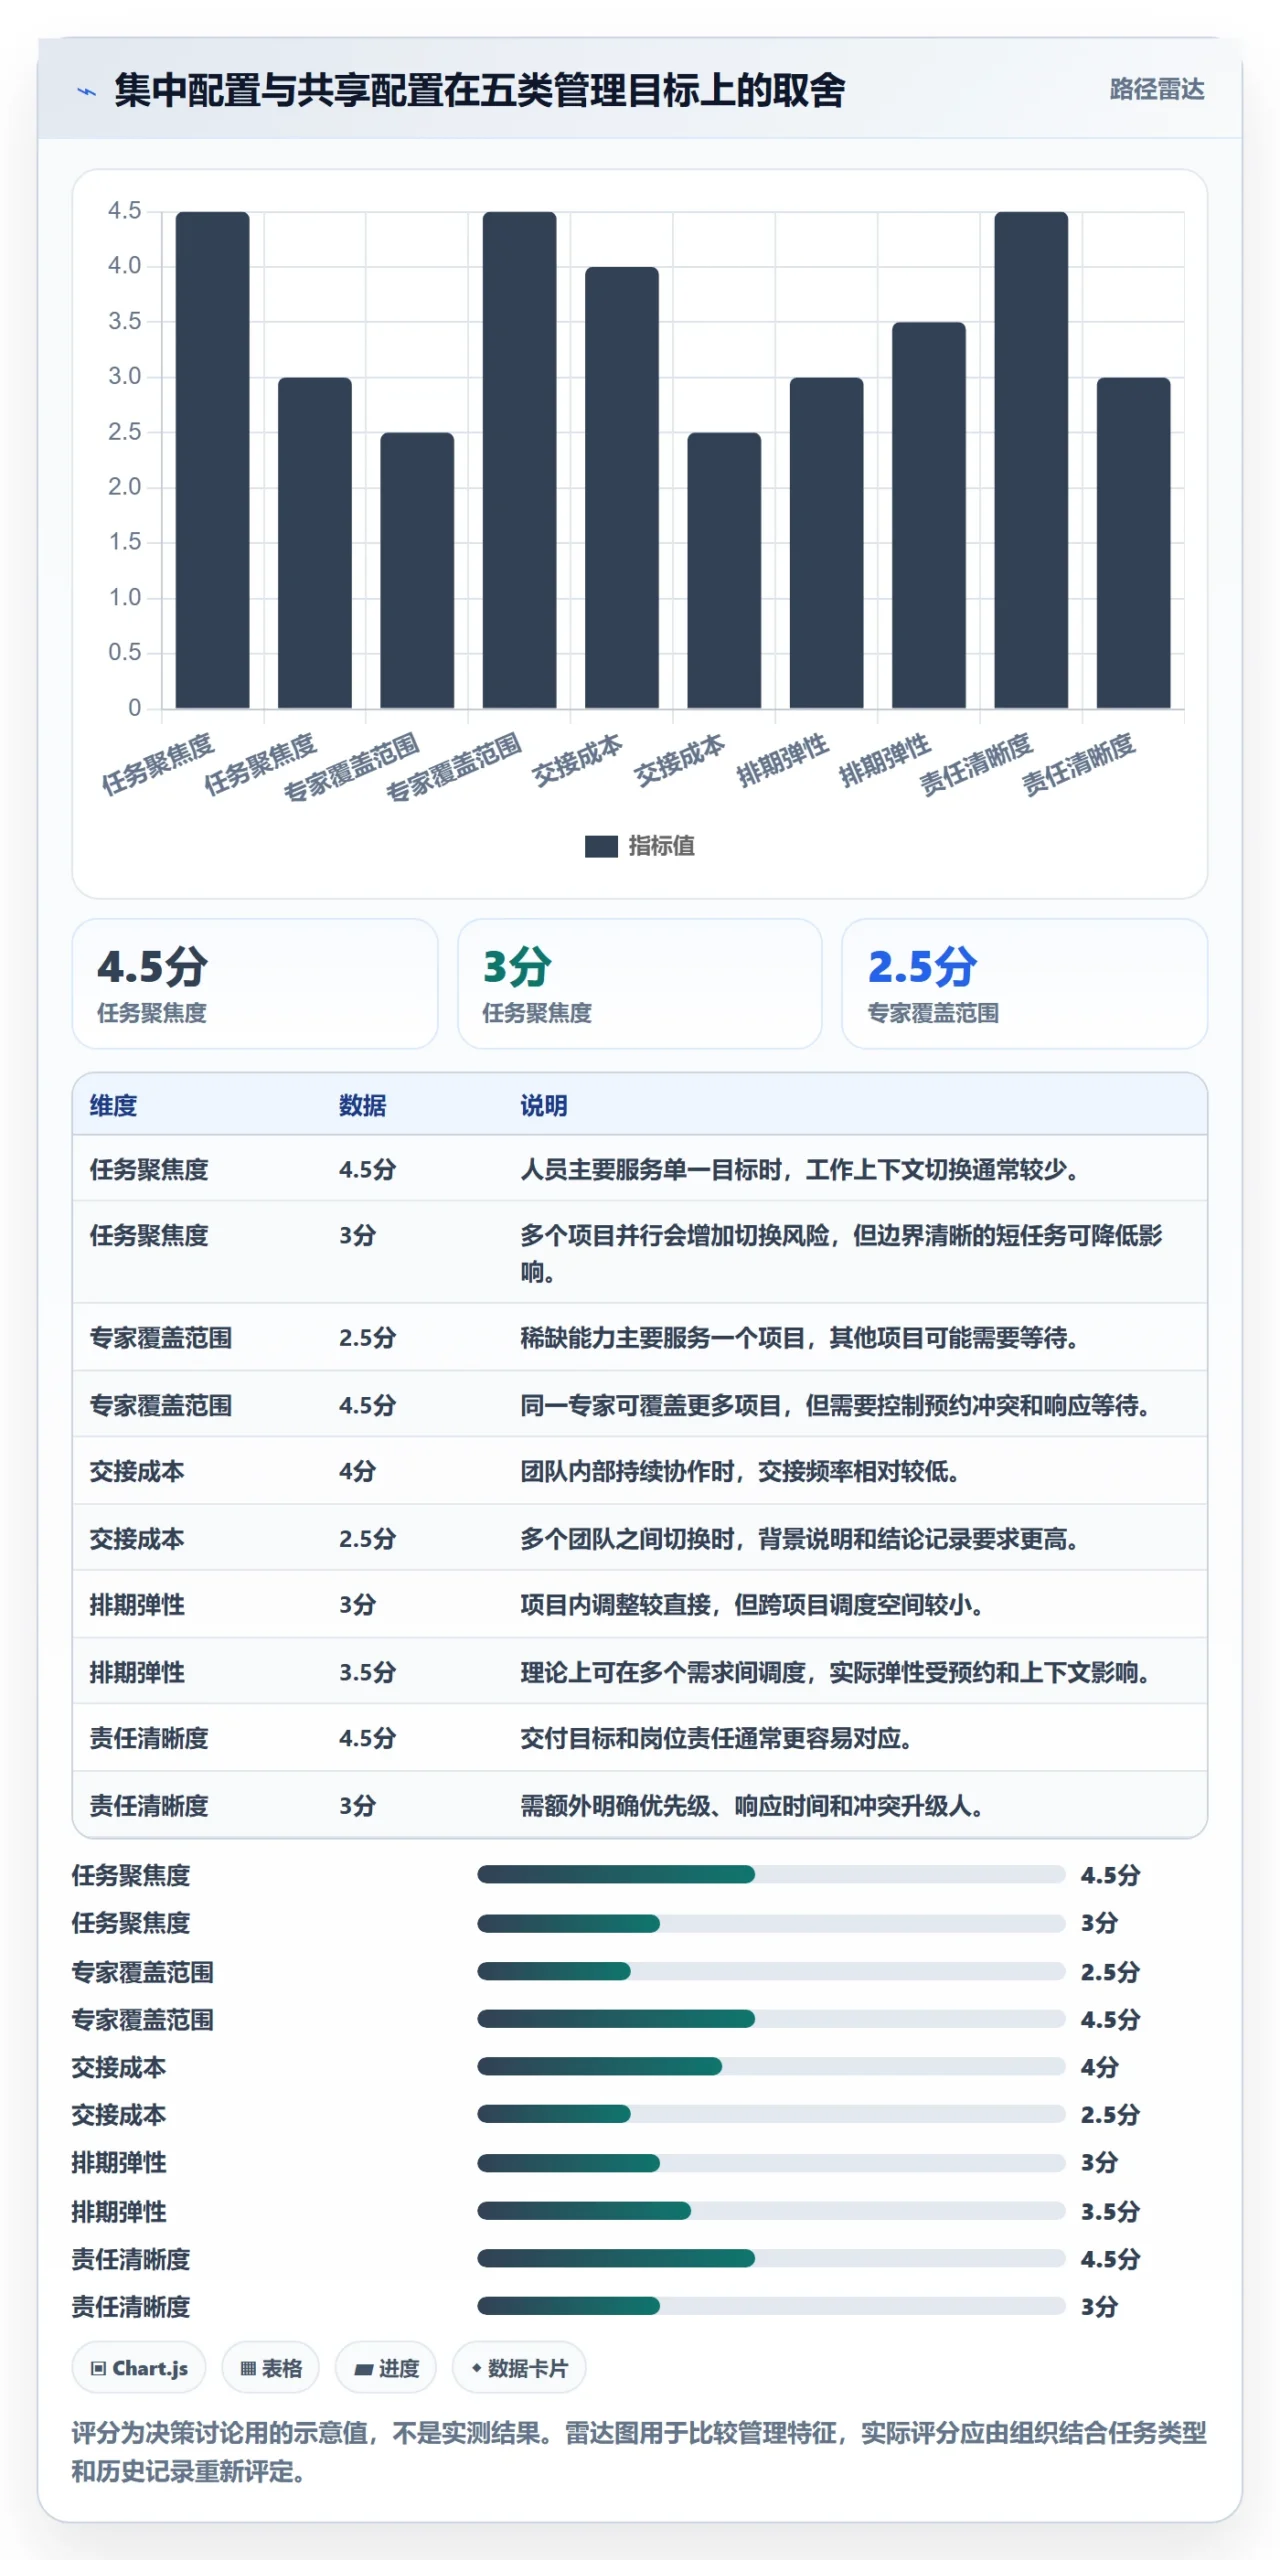Click the 专家覆盖范围 progress bar showing 4.5分
1280x2560 pixels.
pyautogui.click(x=771, y=2019)
